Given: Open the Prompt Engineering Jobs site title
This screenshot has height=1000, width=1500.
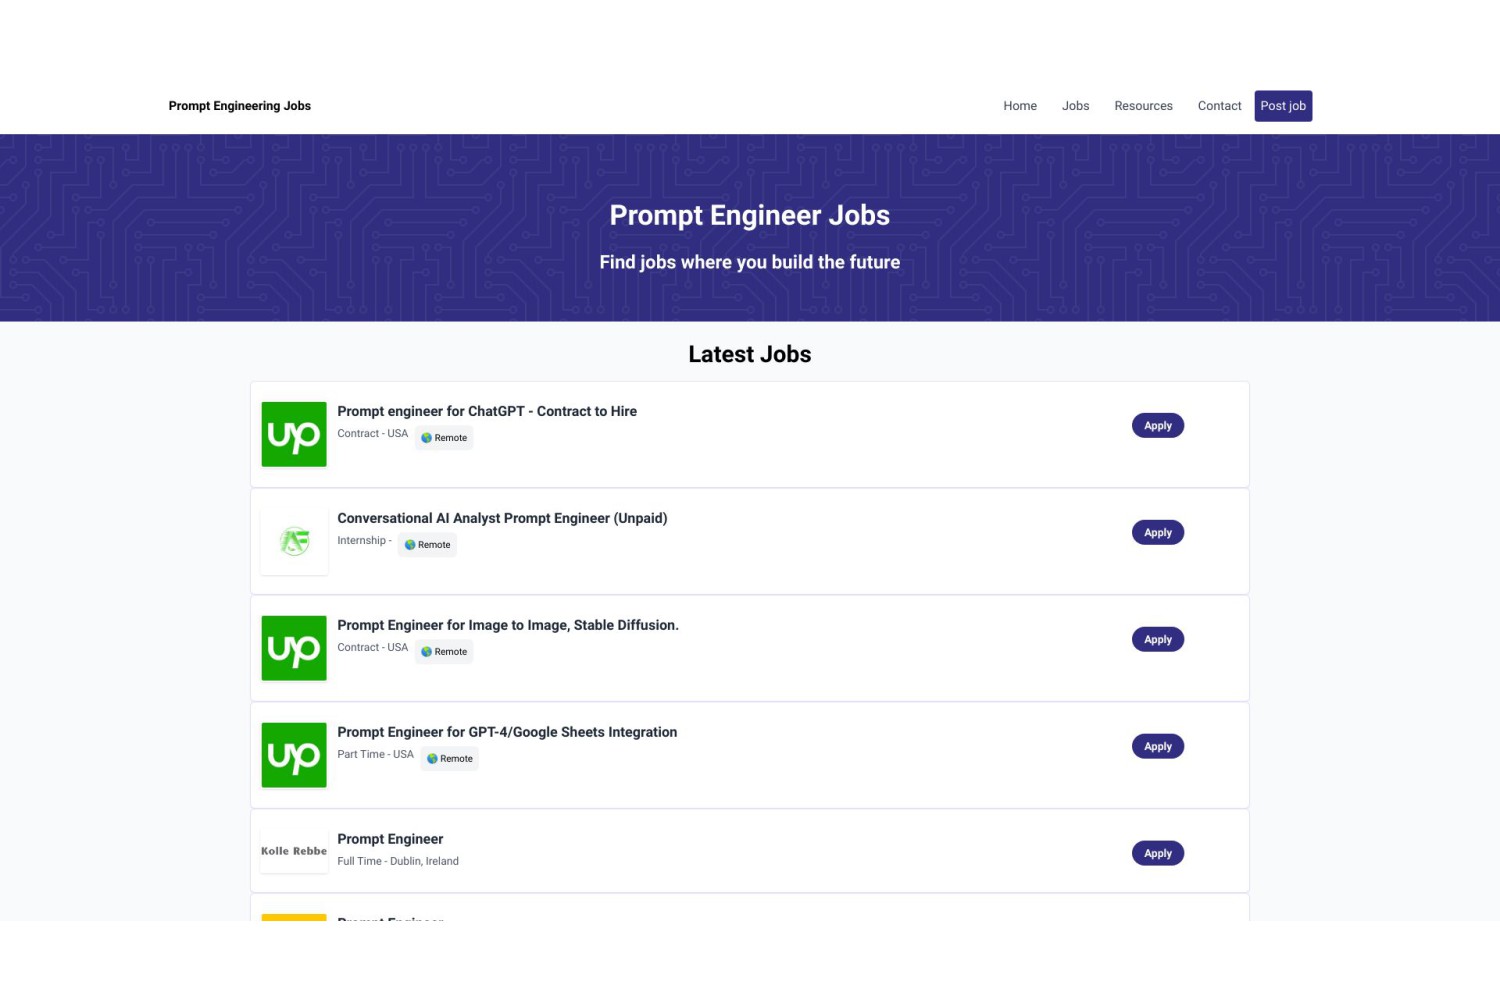Looking at the screenshot, I should point(240,106).
